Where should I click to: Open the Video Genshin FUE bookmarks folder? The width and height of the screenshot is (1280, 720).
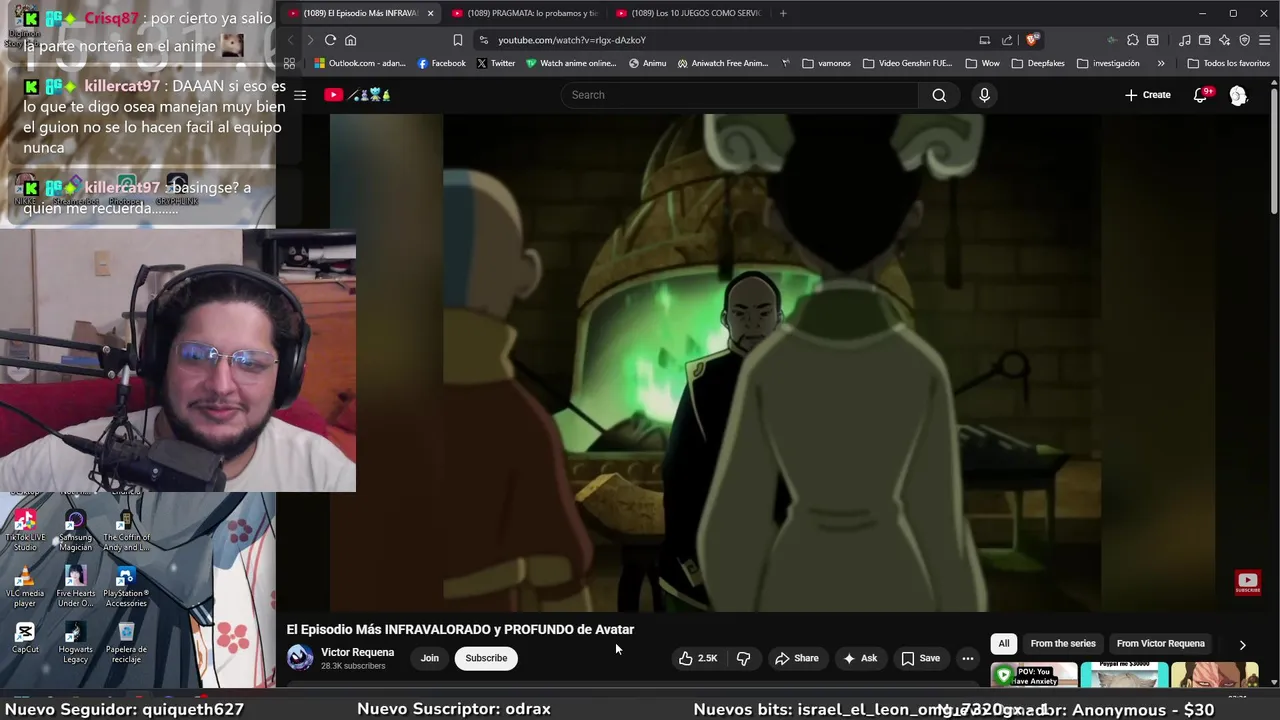(907, 63)
